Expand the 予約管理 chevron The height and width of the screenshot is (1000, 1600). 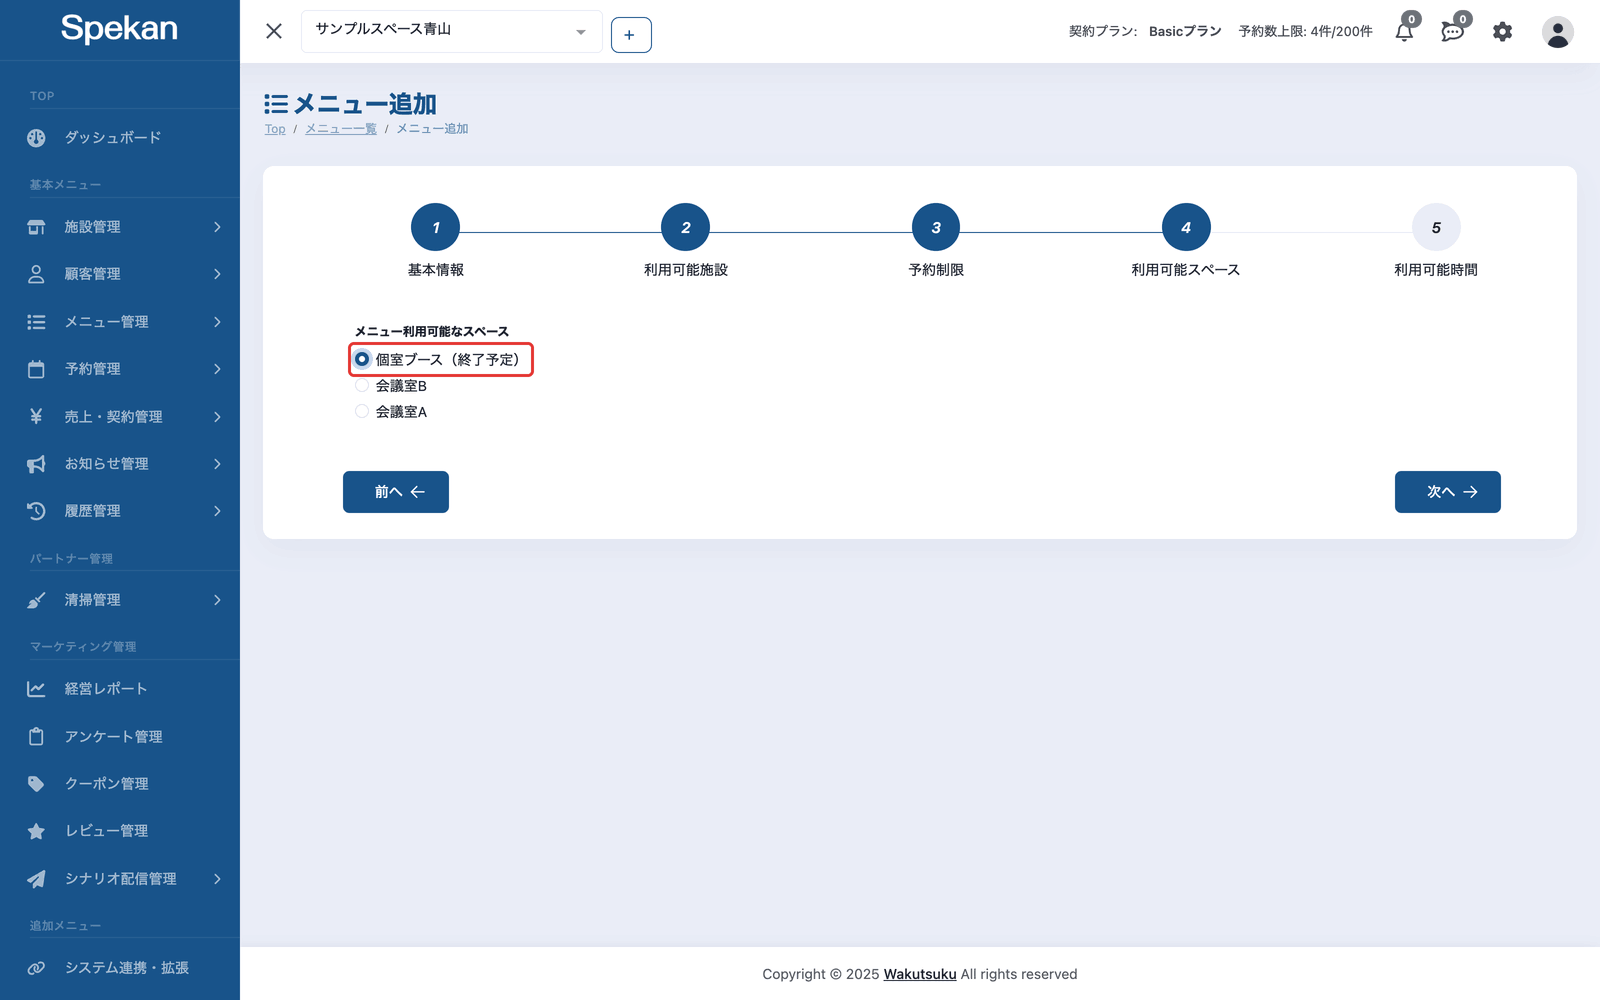click(x=217, y=369)
